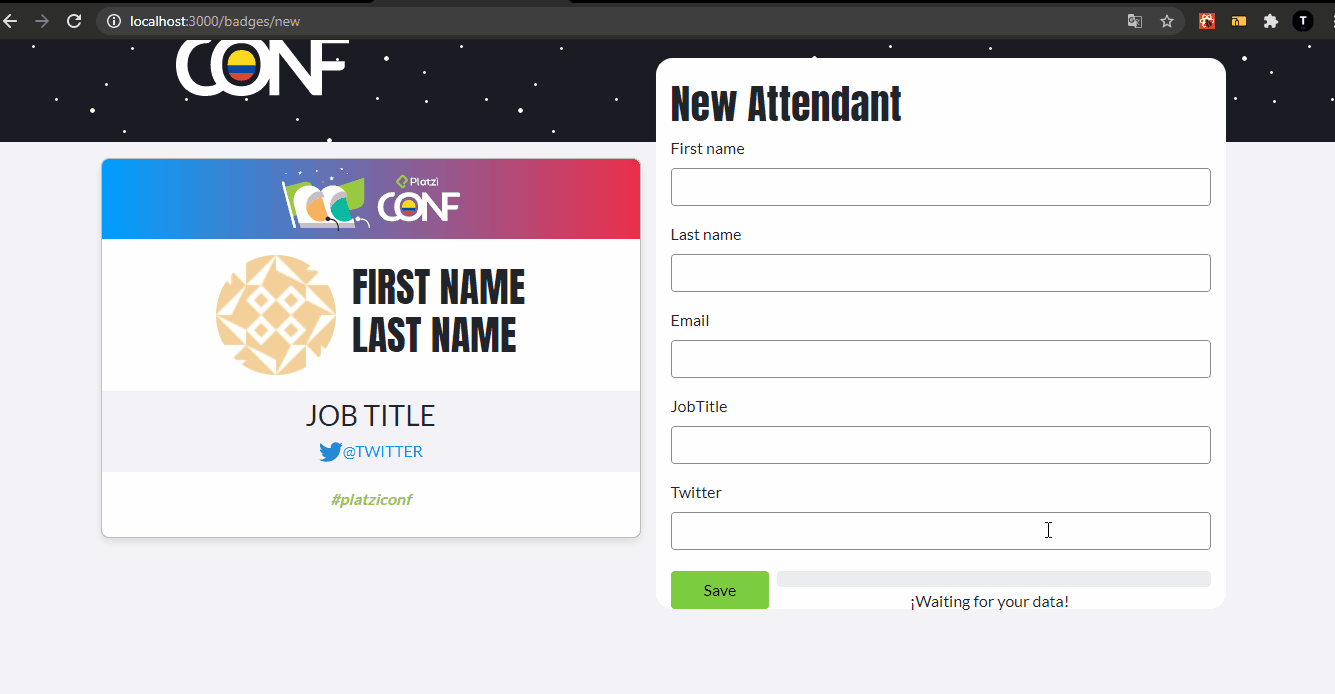This screenshot has height=694, width=1335.
Task: Open the Chrome profile avatar
Action: coord(1303,21)
